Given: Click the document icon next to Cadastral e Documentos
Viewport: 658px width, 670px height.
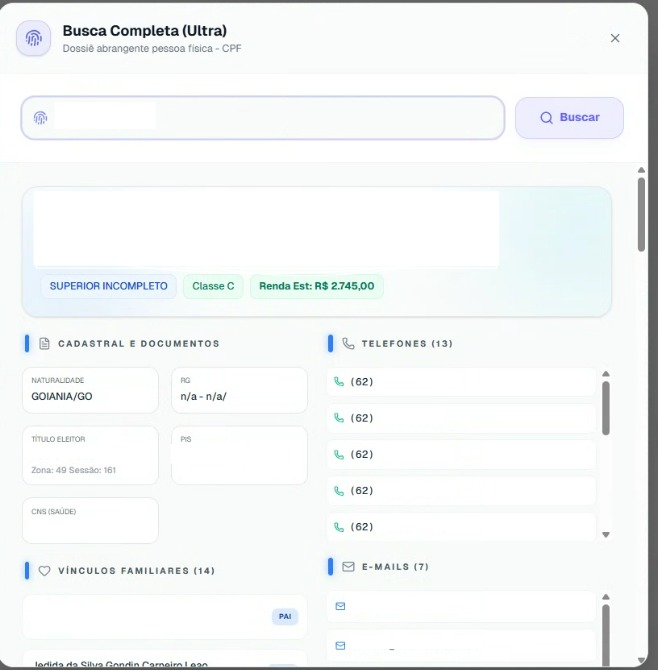Looking at the screenshot, I should point(44,344).
